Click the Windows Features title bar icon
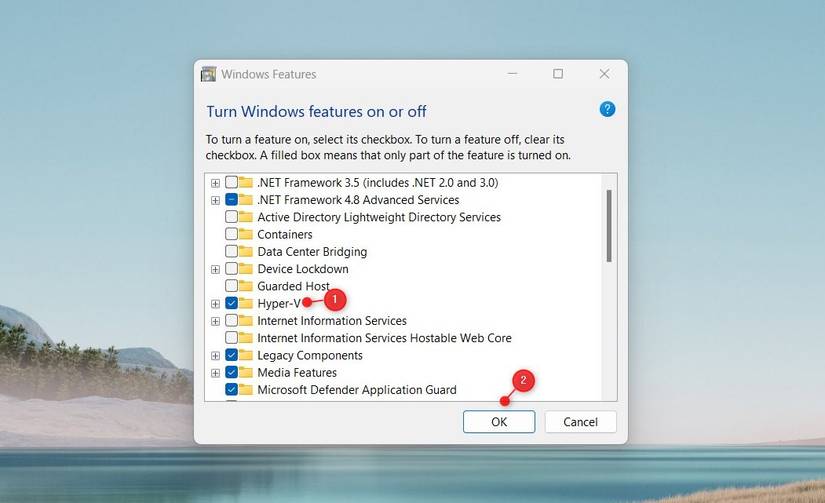The width and height of the screenshot is (825, 503). pyautogui.click(x=209, y=74)
